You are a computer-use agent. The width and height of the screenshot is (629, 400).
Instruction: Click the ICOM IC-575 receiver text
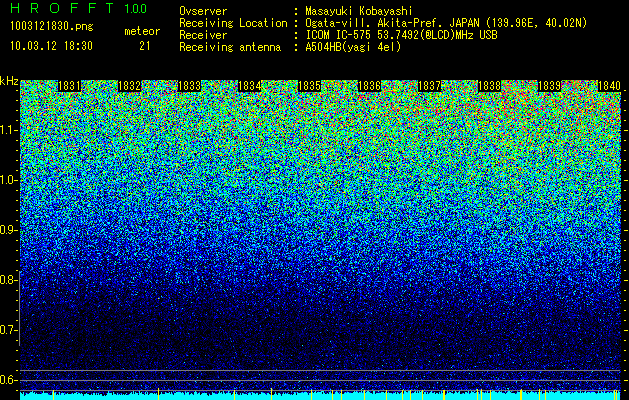coord(401,35)
